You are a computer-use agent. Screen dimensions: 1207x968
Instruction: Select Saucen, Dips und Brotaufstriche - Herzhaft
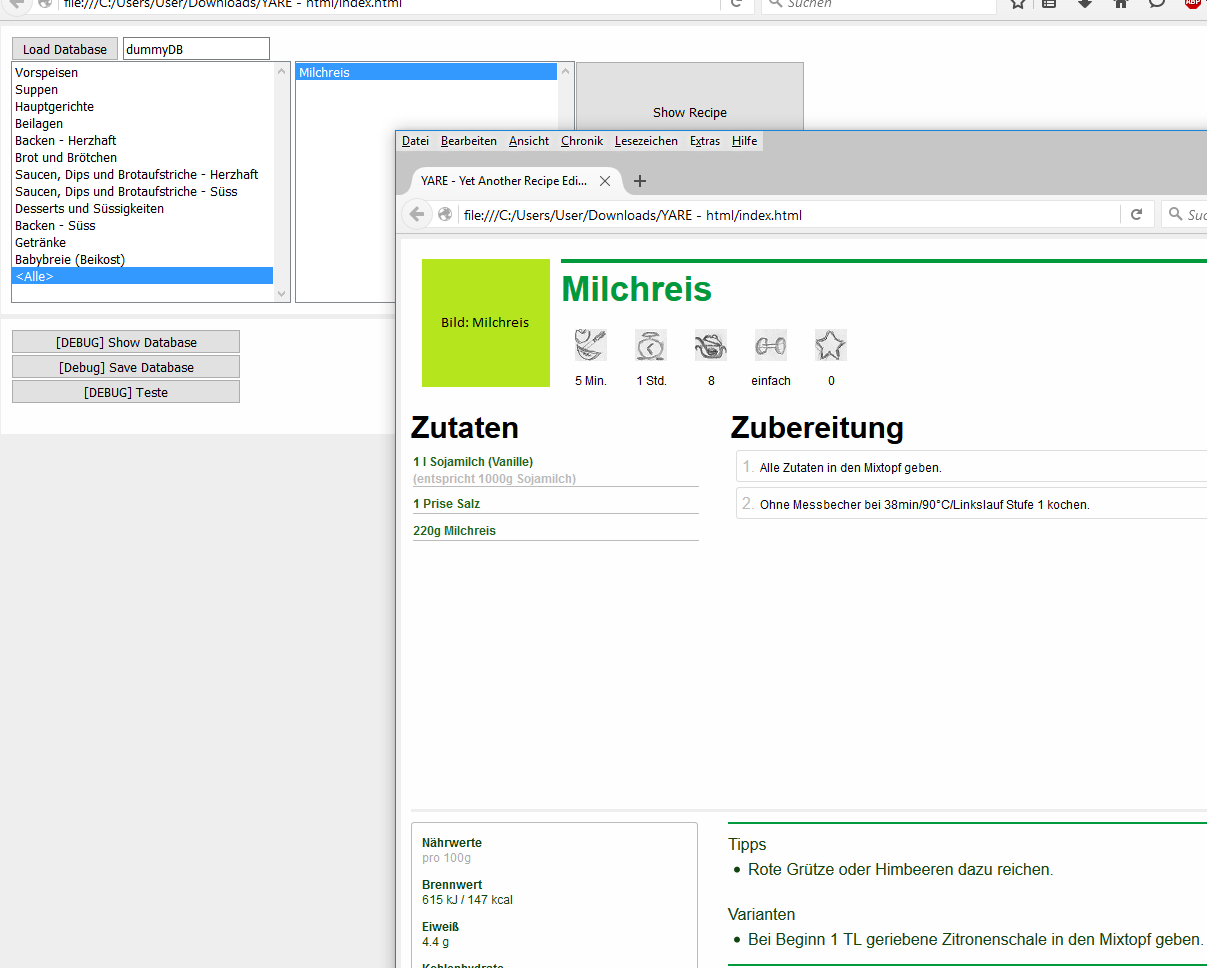[x=143, y=175]
